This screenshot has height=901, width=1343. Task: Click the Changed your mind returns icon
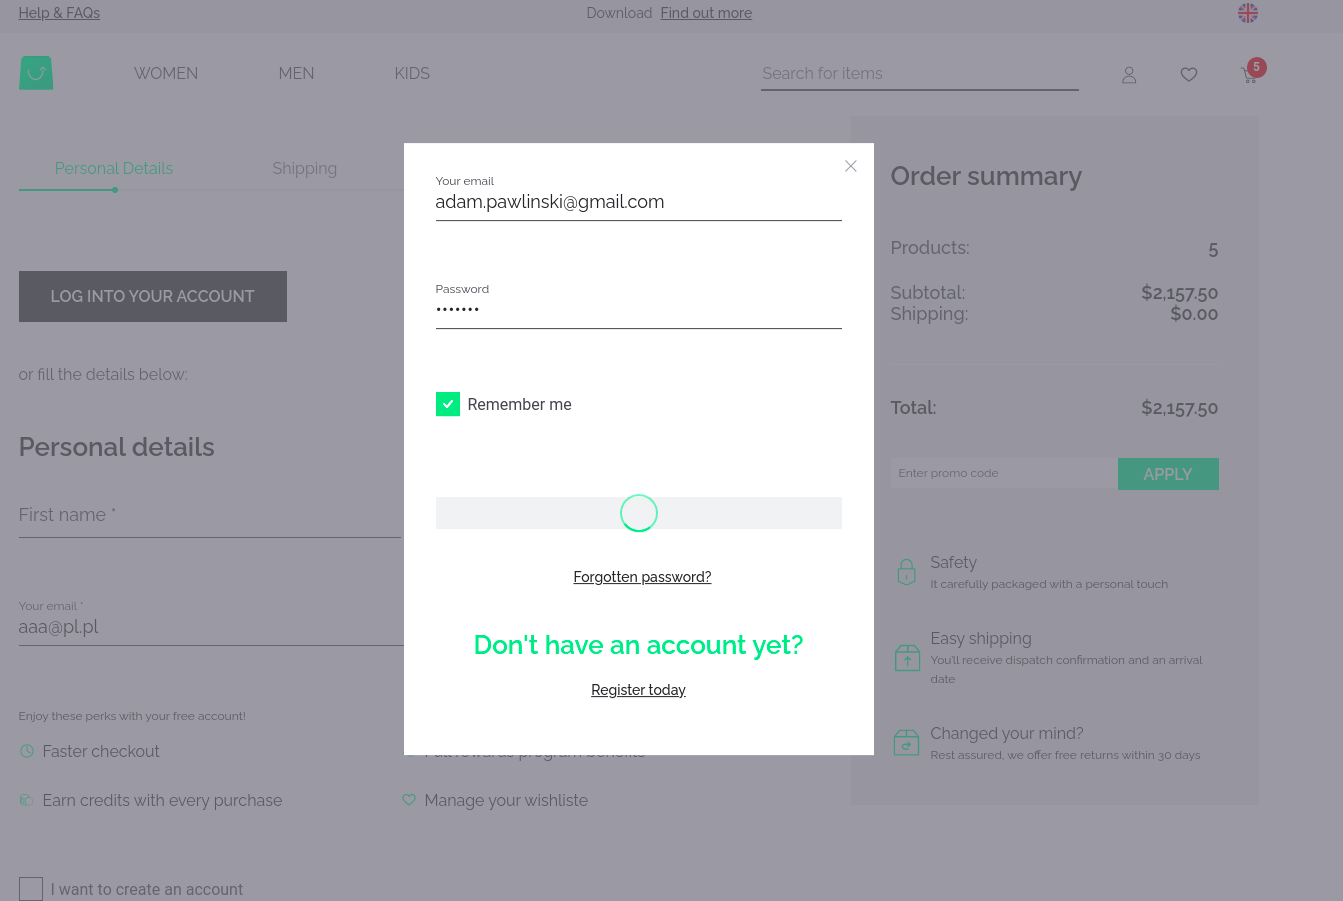[907, 742]
